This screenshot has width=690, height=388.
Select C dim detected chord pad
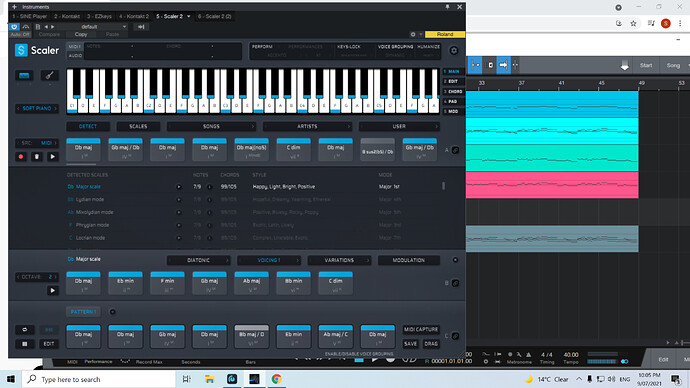[x=294, y=150]
